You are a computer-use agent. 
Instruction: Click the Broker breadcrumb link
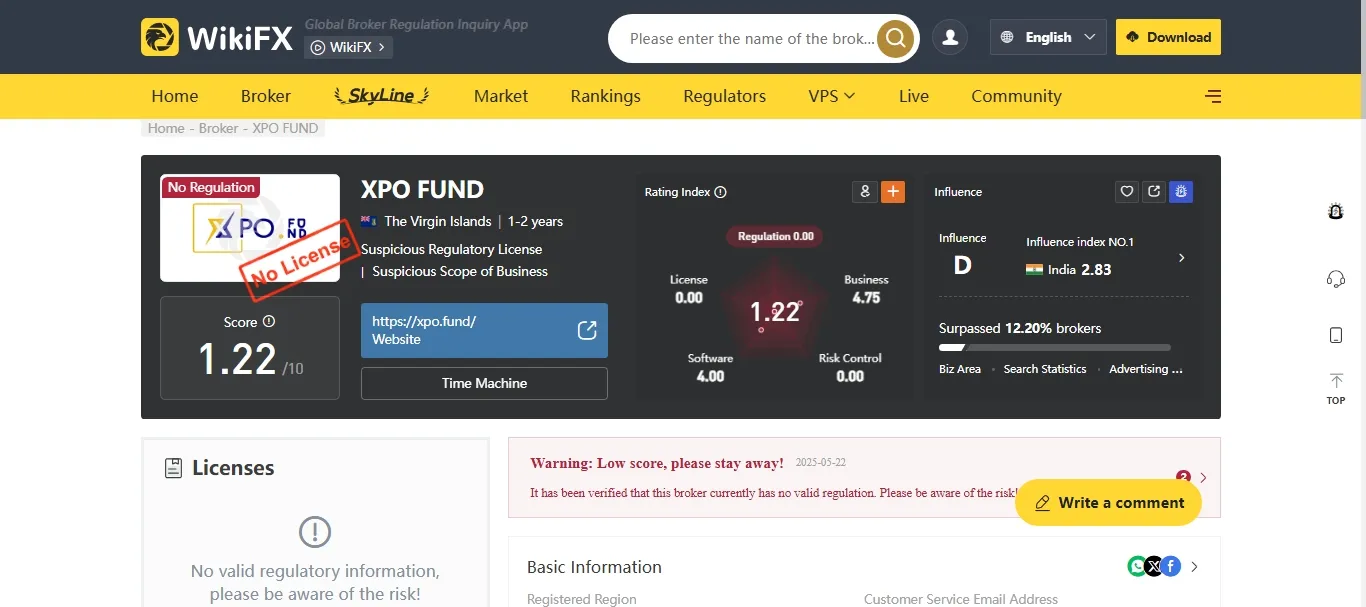(x=219, y=128)
